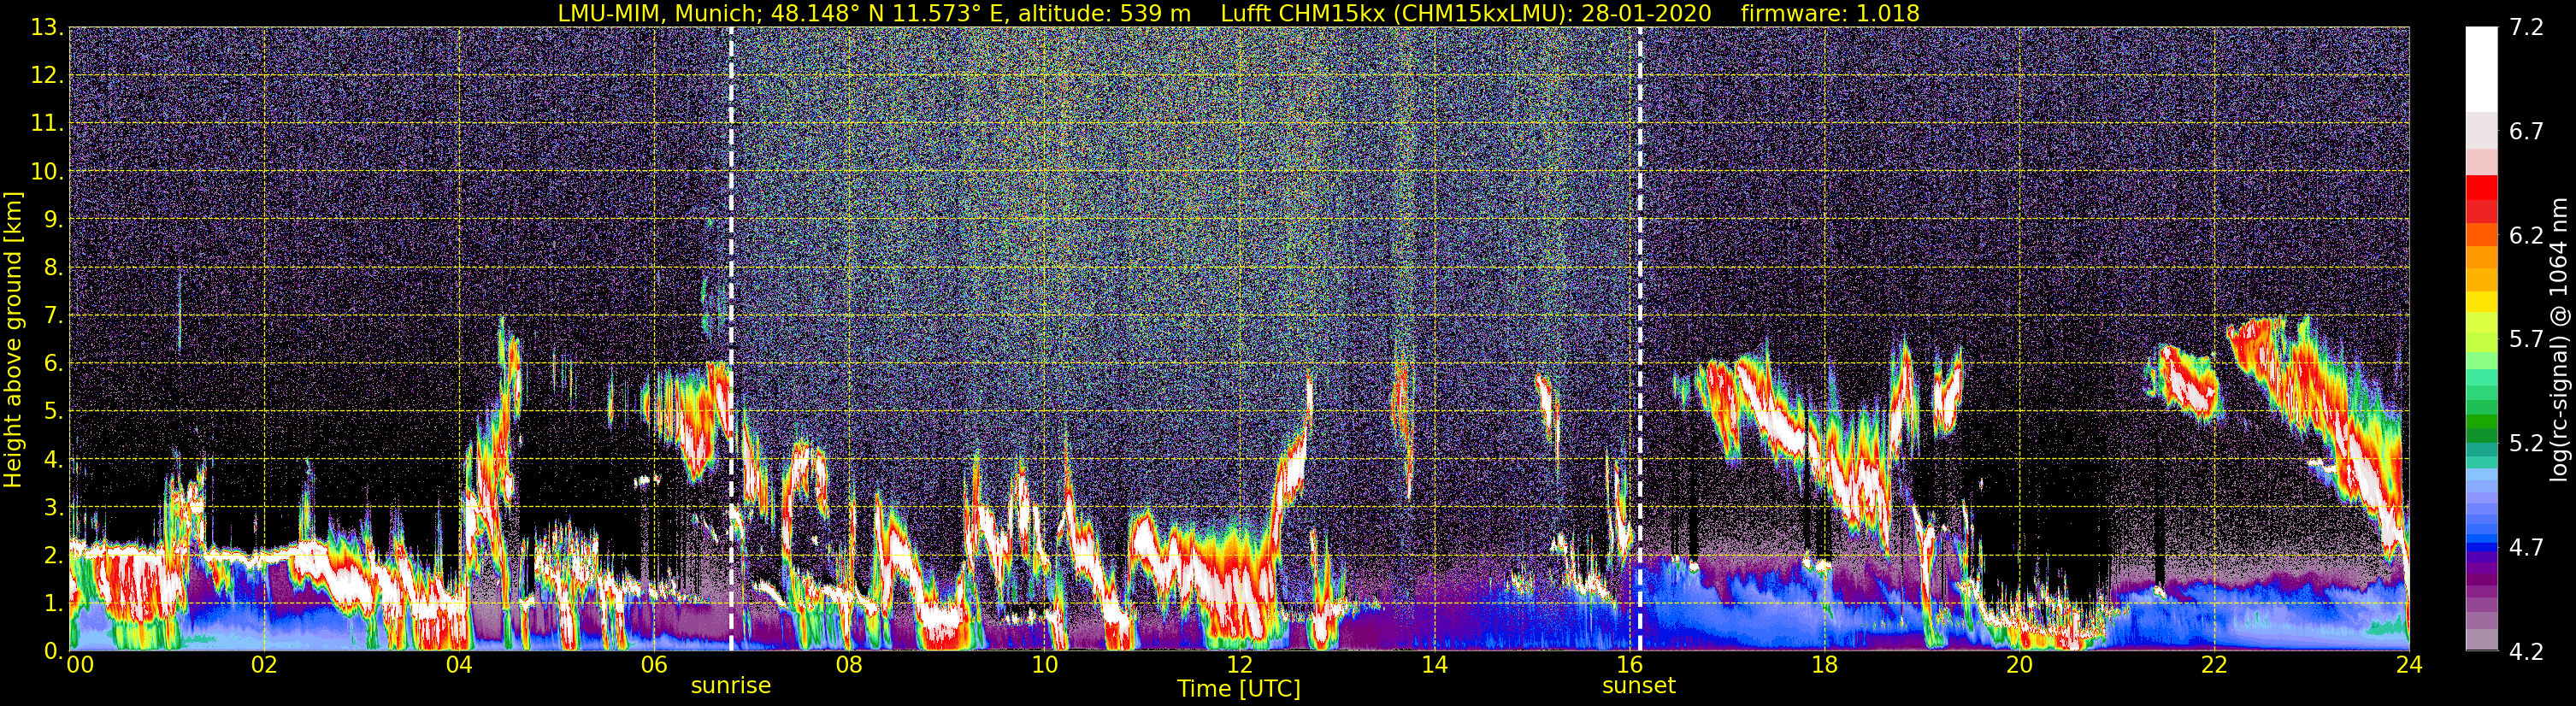This screenshot has height=706, width=2576.
Task: Click the height axis tick label "10."
Action: point(47,172)
